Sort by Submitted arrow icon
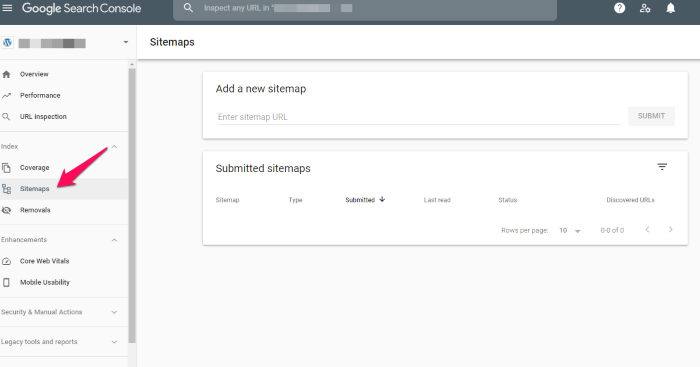The image size is (700, 367). pyautogui.click(x=382, y=200)
